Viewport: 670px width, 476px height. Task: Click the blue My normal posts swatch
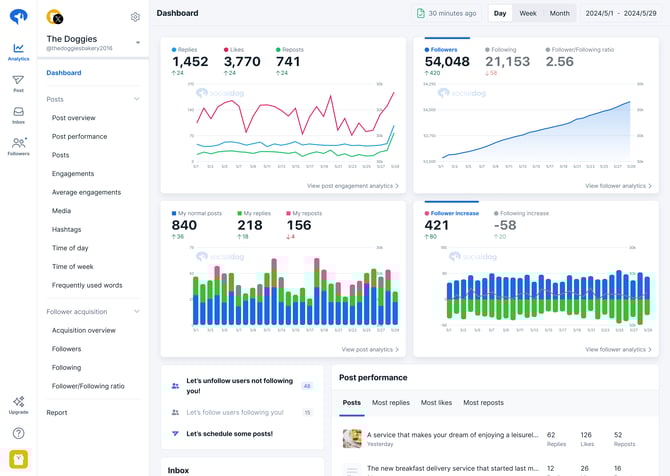coord(174,213)
